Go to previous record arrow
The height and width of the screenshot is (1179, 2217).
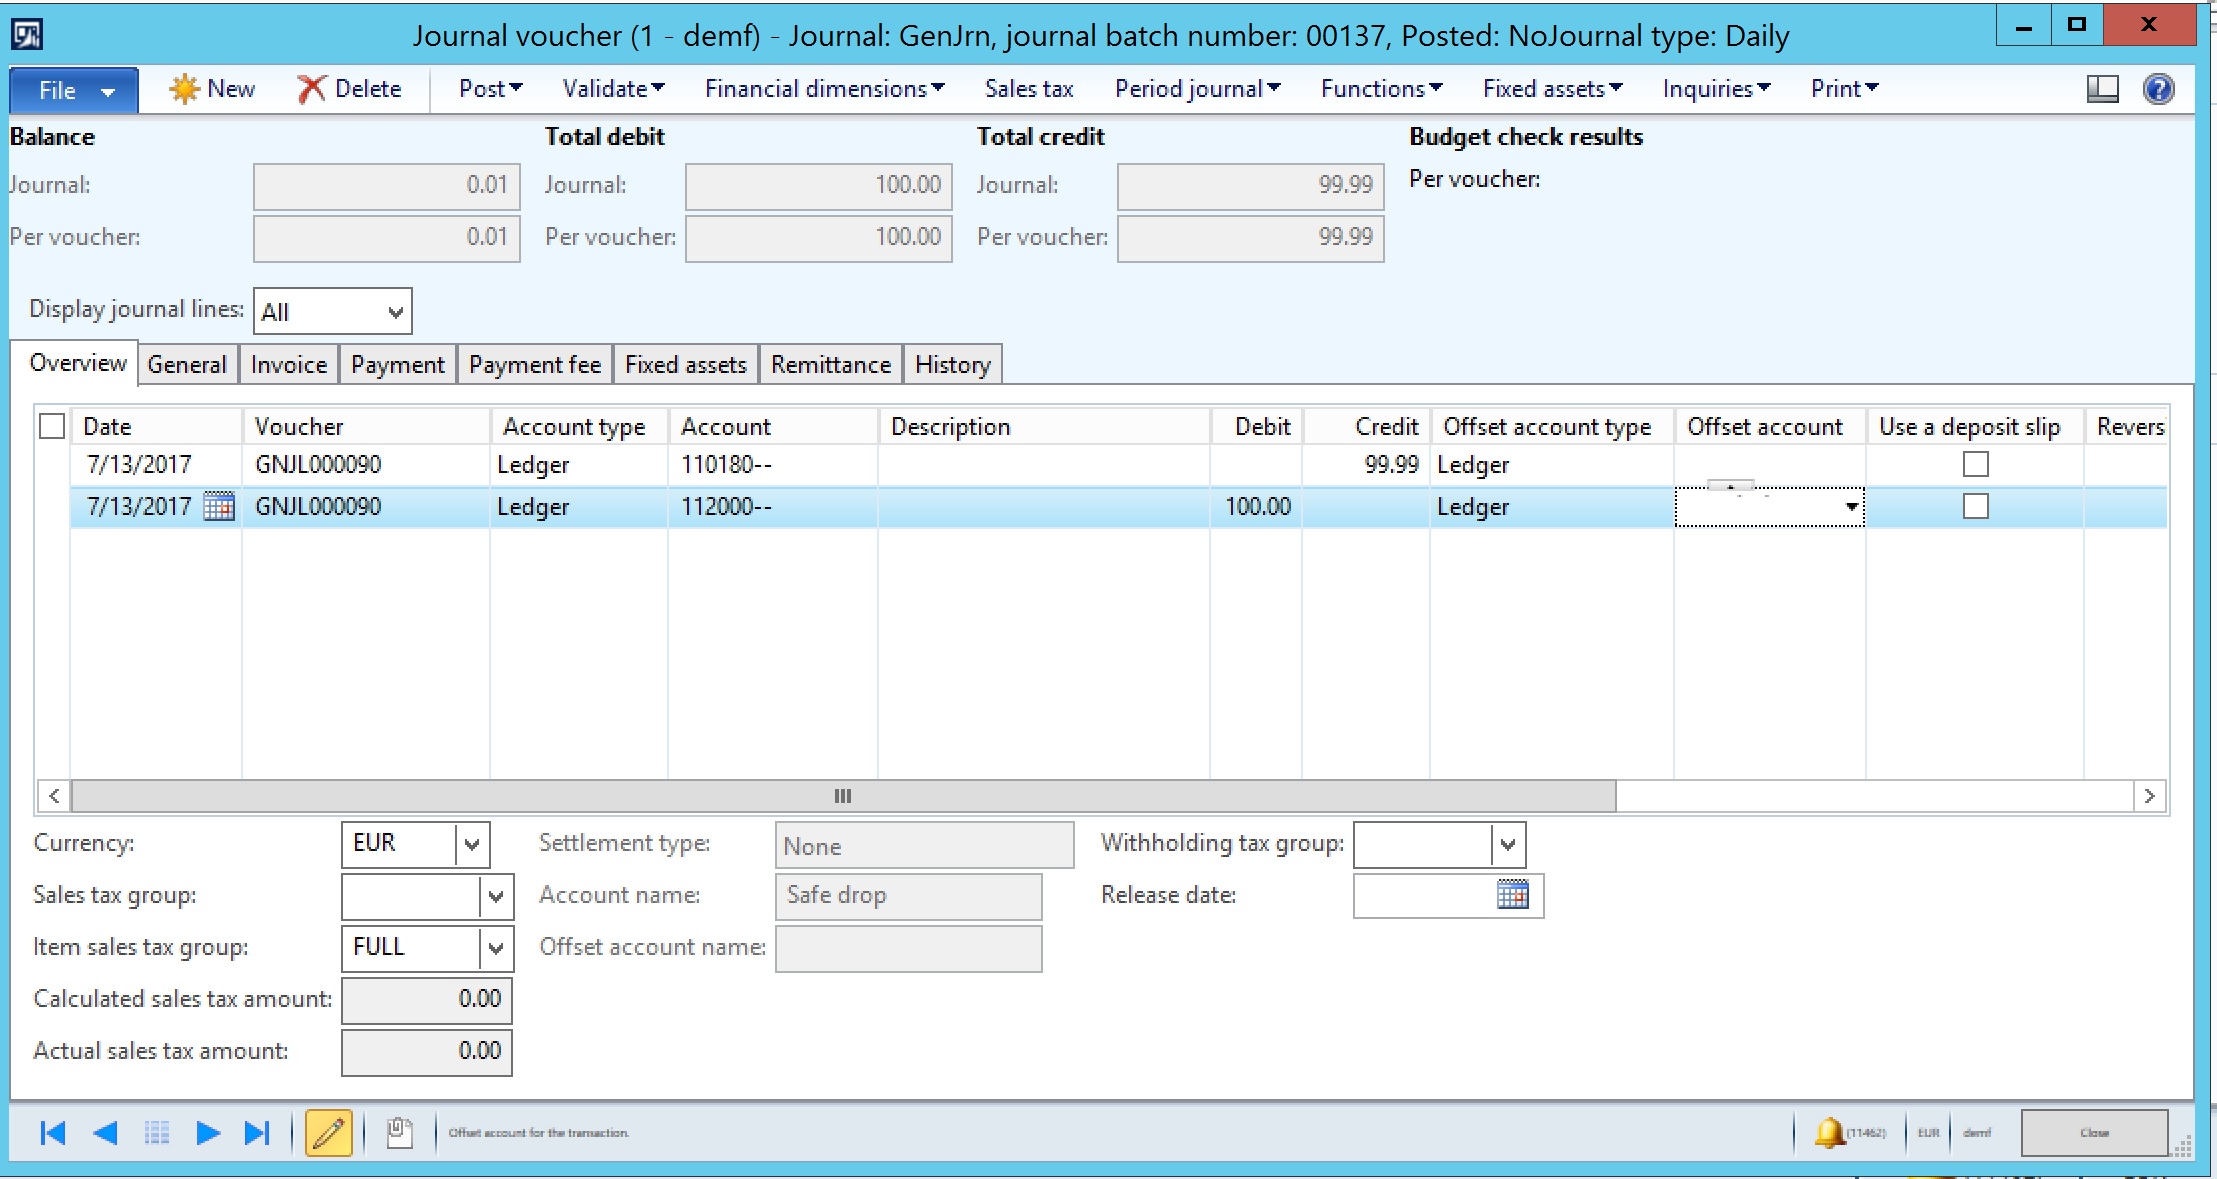[x=105, y=1133]
